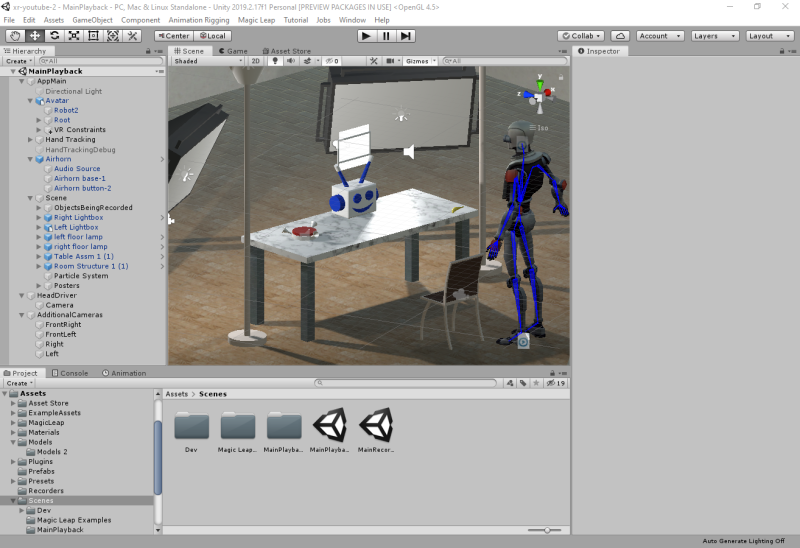800x548 pixels.
Task: Switch to the Asset Store tab
Action: (286, 51)
